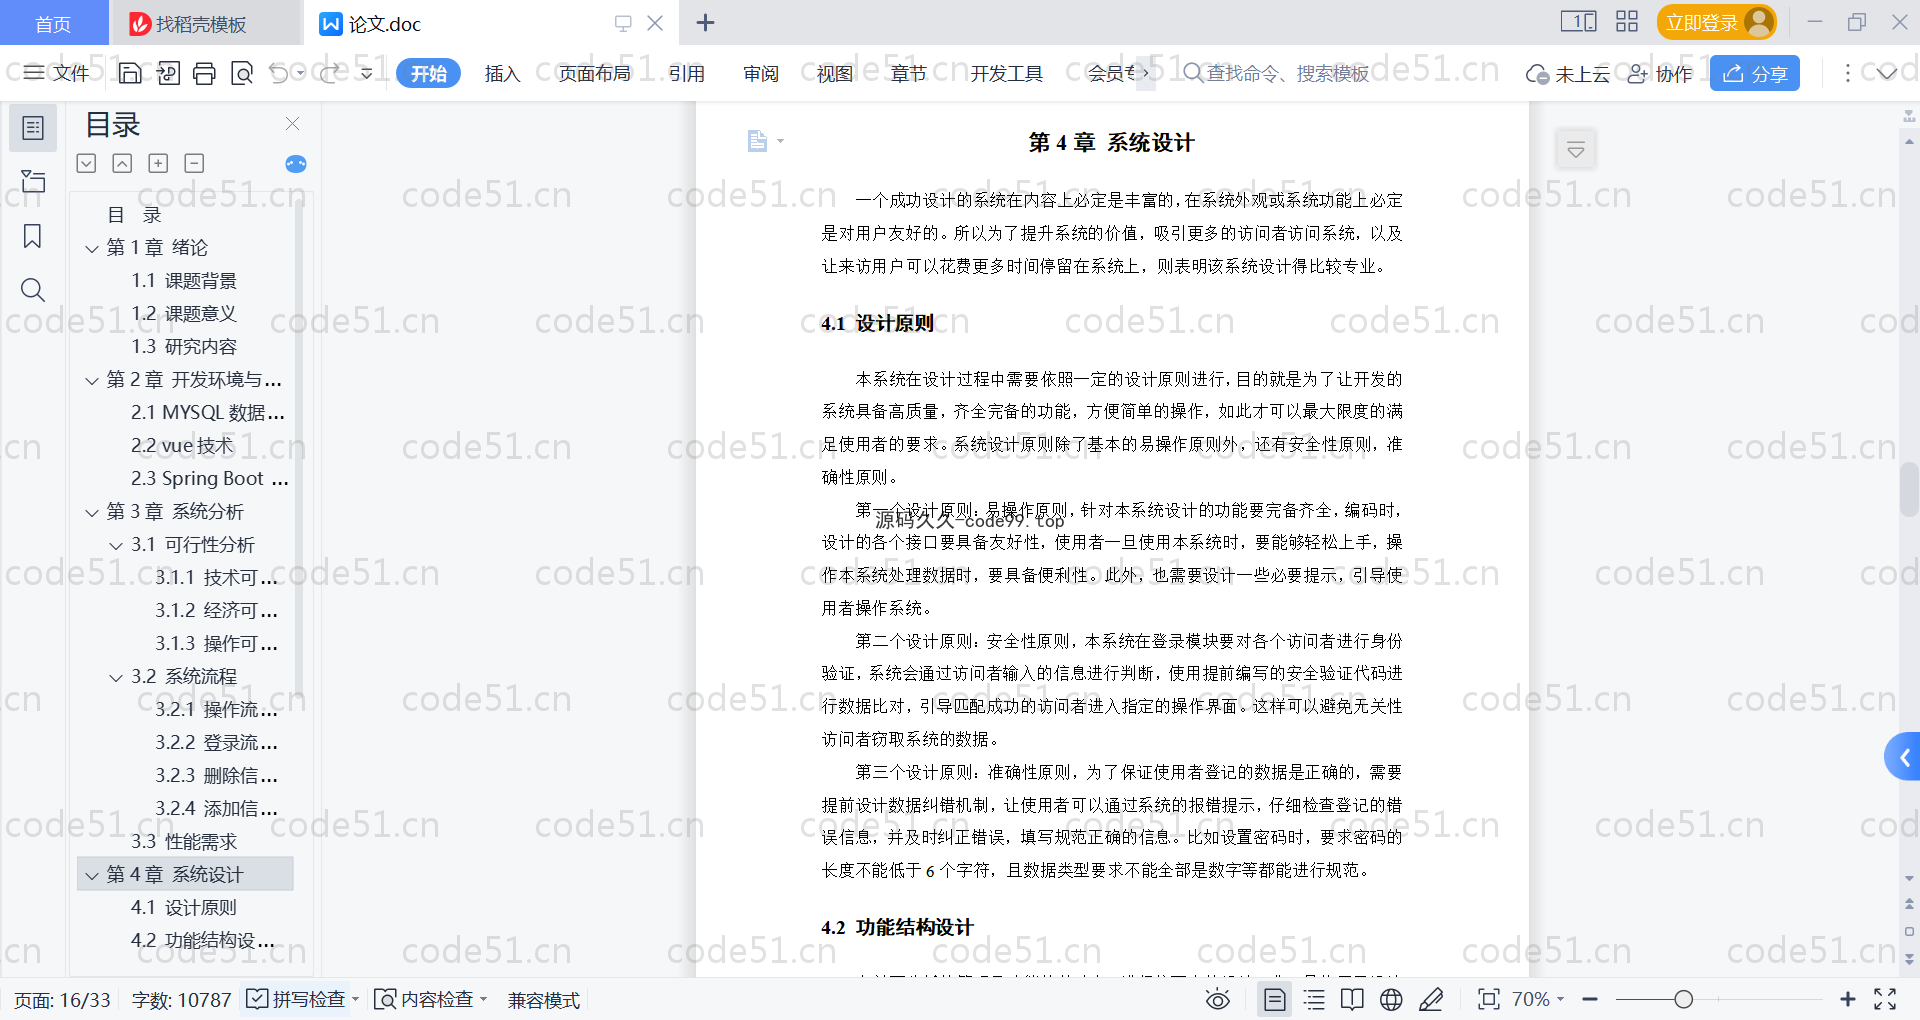The height and width of the screenshot is (1020, 1920).
Task: Open Print Preview from quick toolbar
Action: (241, 73)
